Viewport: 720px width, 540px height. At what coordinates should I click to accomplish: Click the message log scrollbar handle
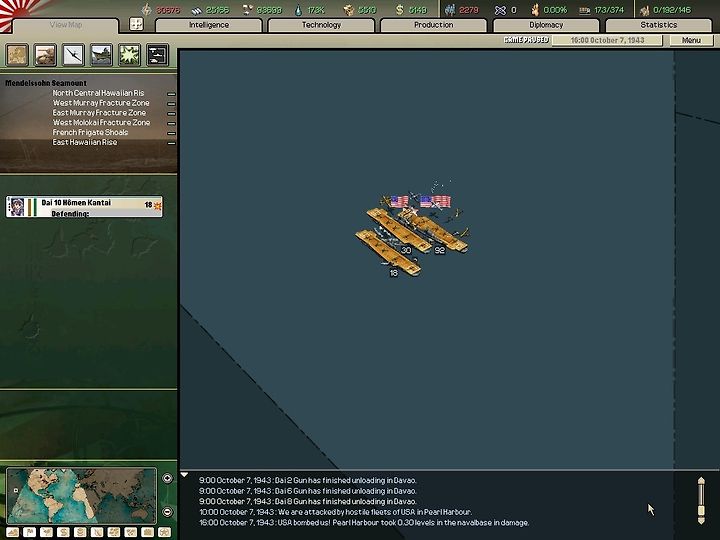click(701, 511)
